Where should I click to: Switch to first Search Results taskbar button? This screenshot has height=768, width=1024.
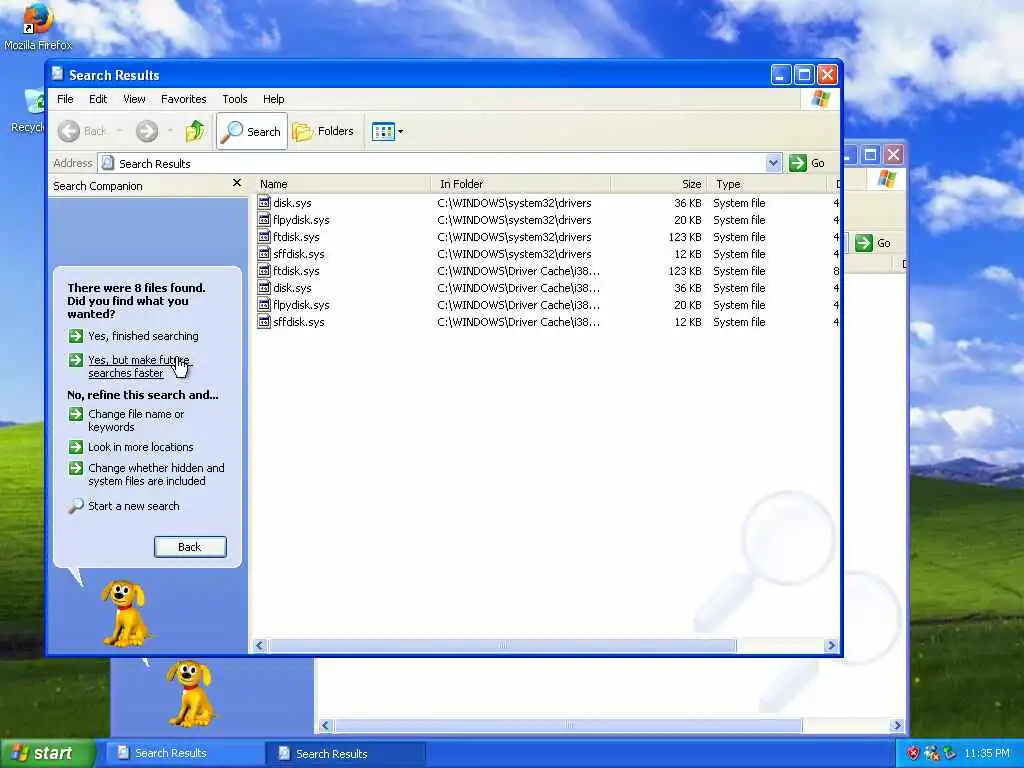coord(183,753)
